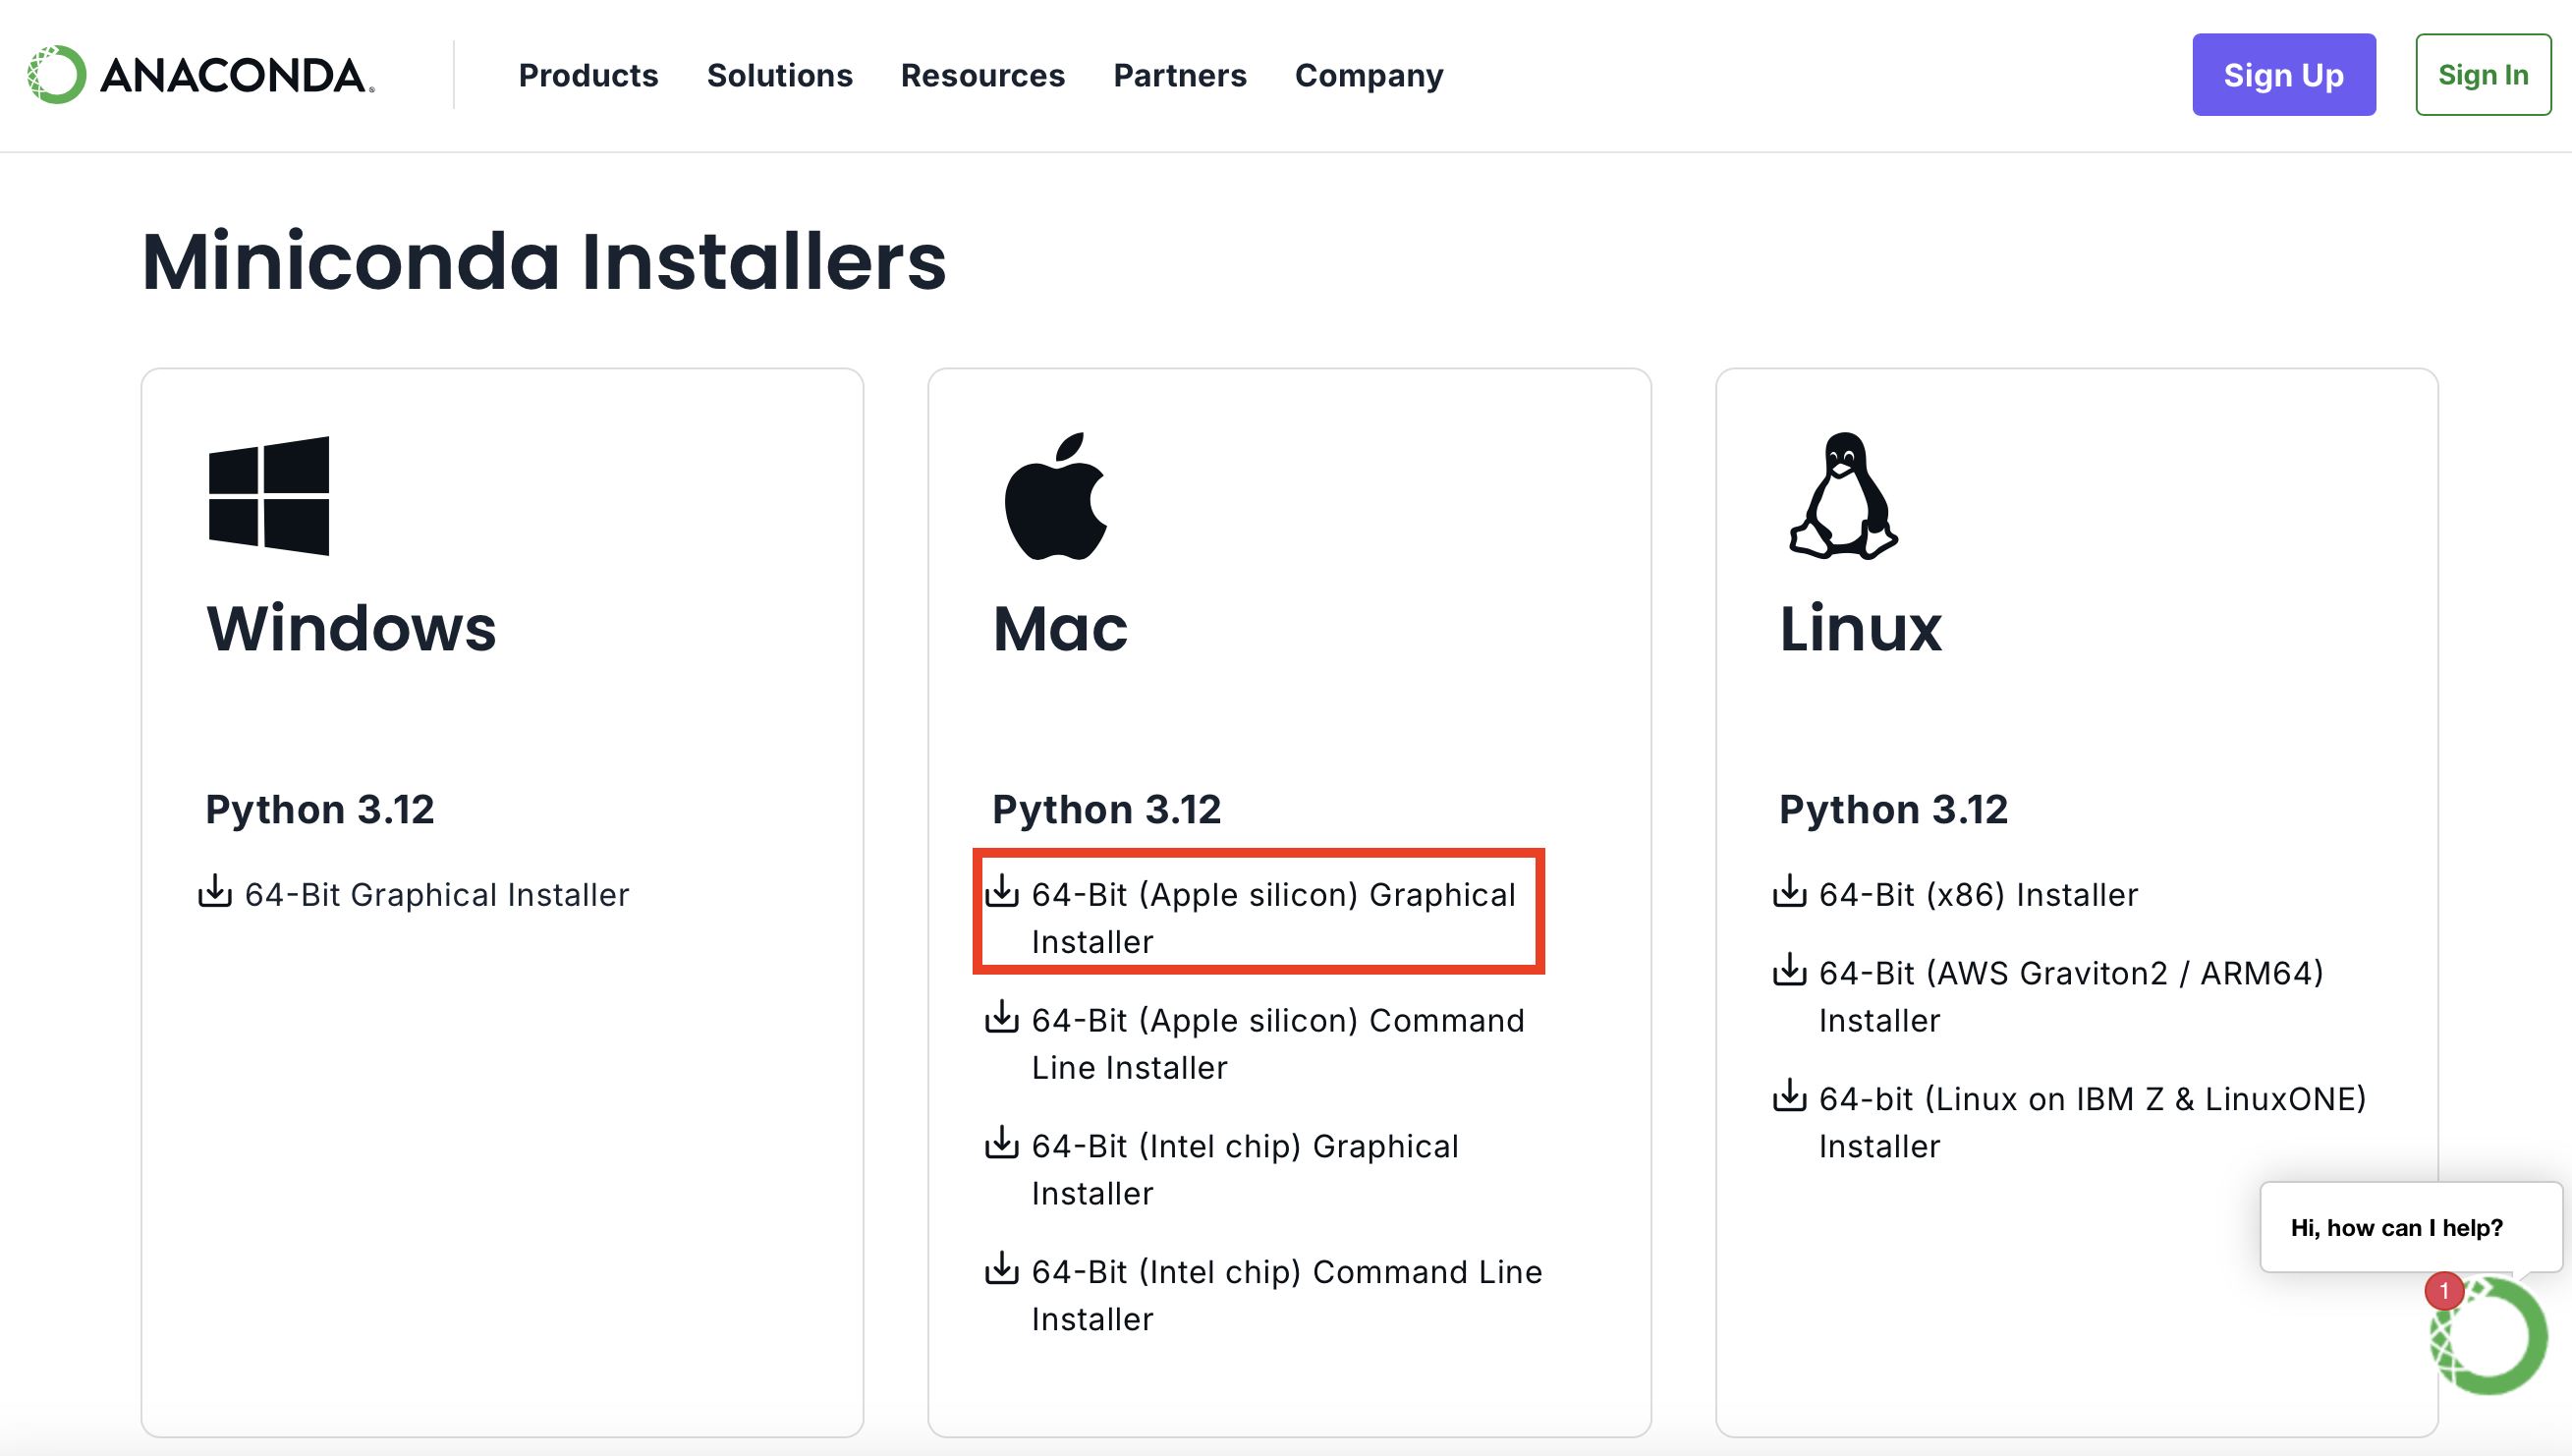Click the Apple logo icon
This screenshot has height=1456, width=2572.
(x=1056, y=496)
